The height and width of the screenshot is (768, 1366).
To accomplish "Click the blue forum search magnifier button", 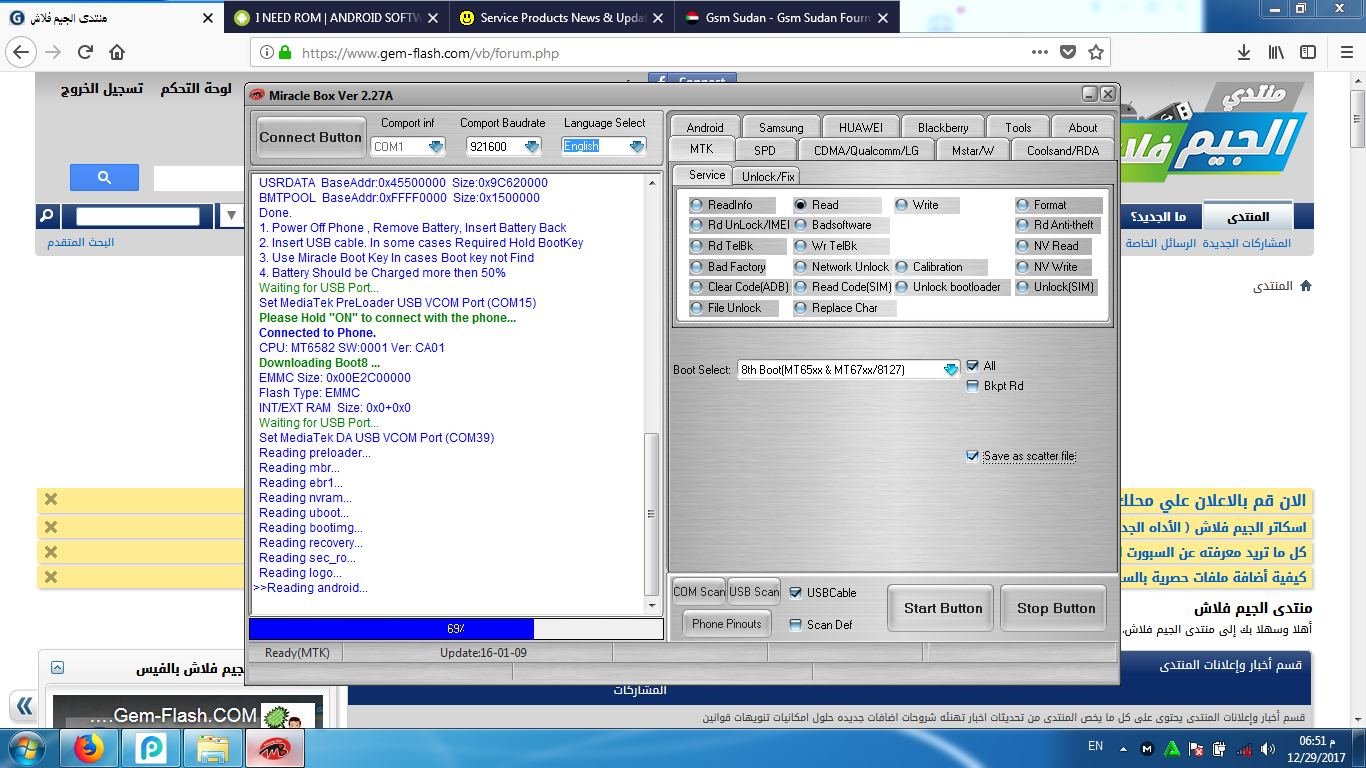I will (x=104, y=178).
